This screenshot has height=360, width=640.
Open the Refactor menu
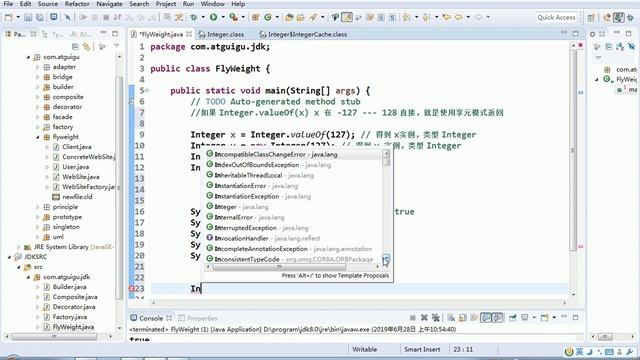(x=77, y=4)
